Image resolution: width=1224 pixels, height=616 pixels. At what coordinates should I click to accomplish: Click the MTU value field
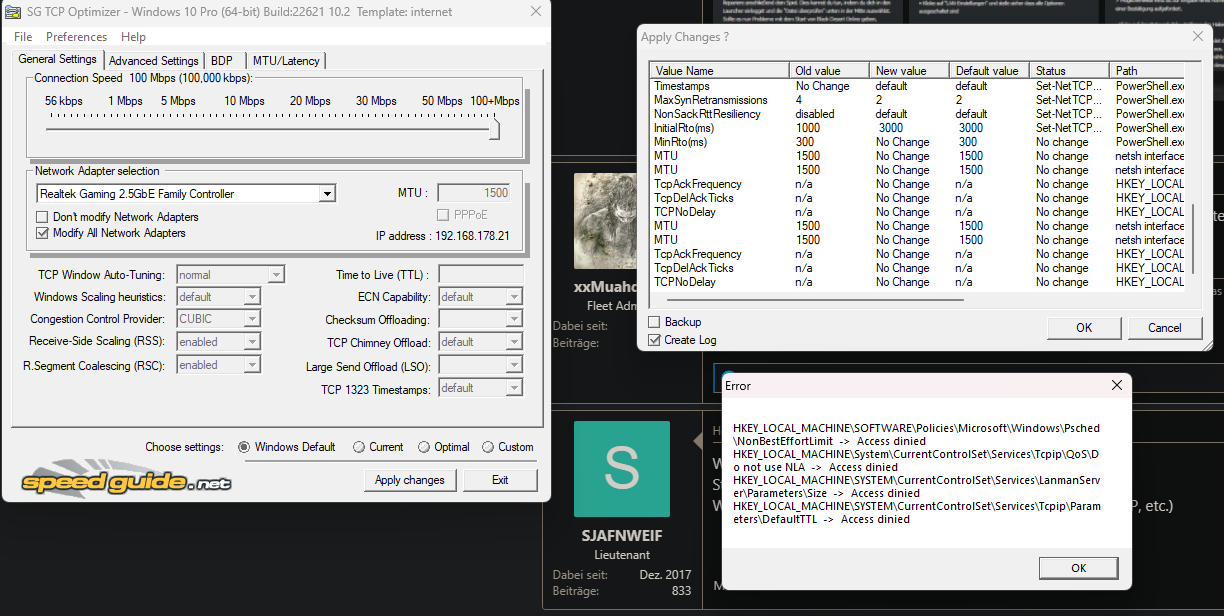tap(474, 193)
